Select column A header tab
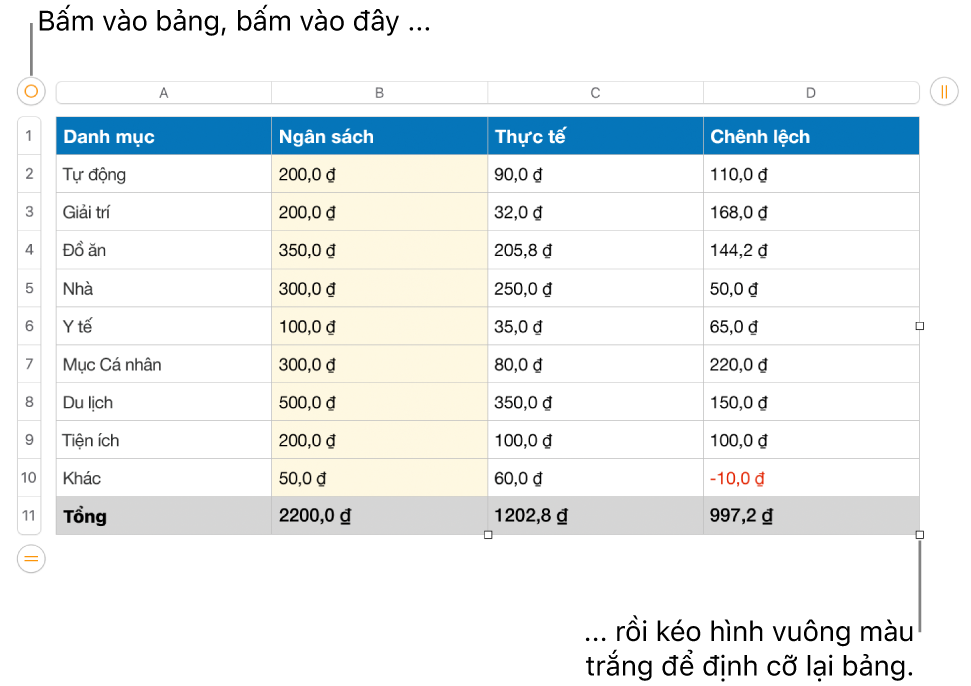Screen dimensions: 971x686 pos(163,93)
